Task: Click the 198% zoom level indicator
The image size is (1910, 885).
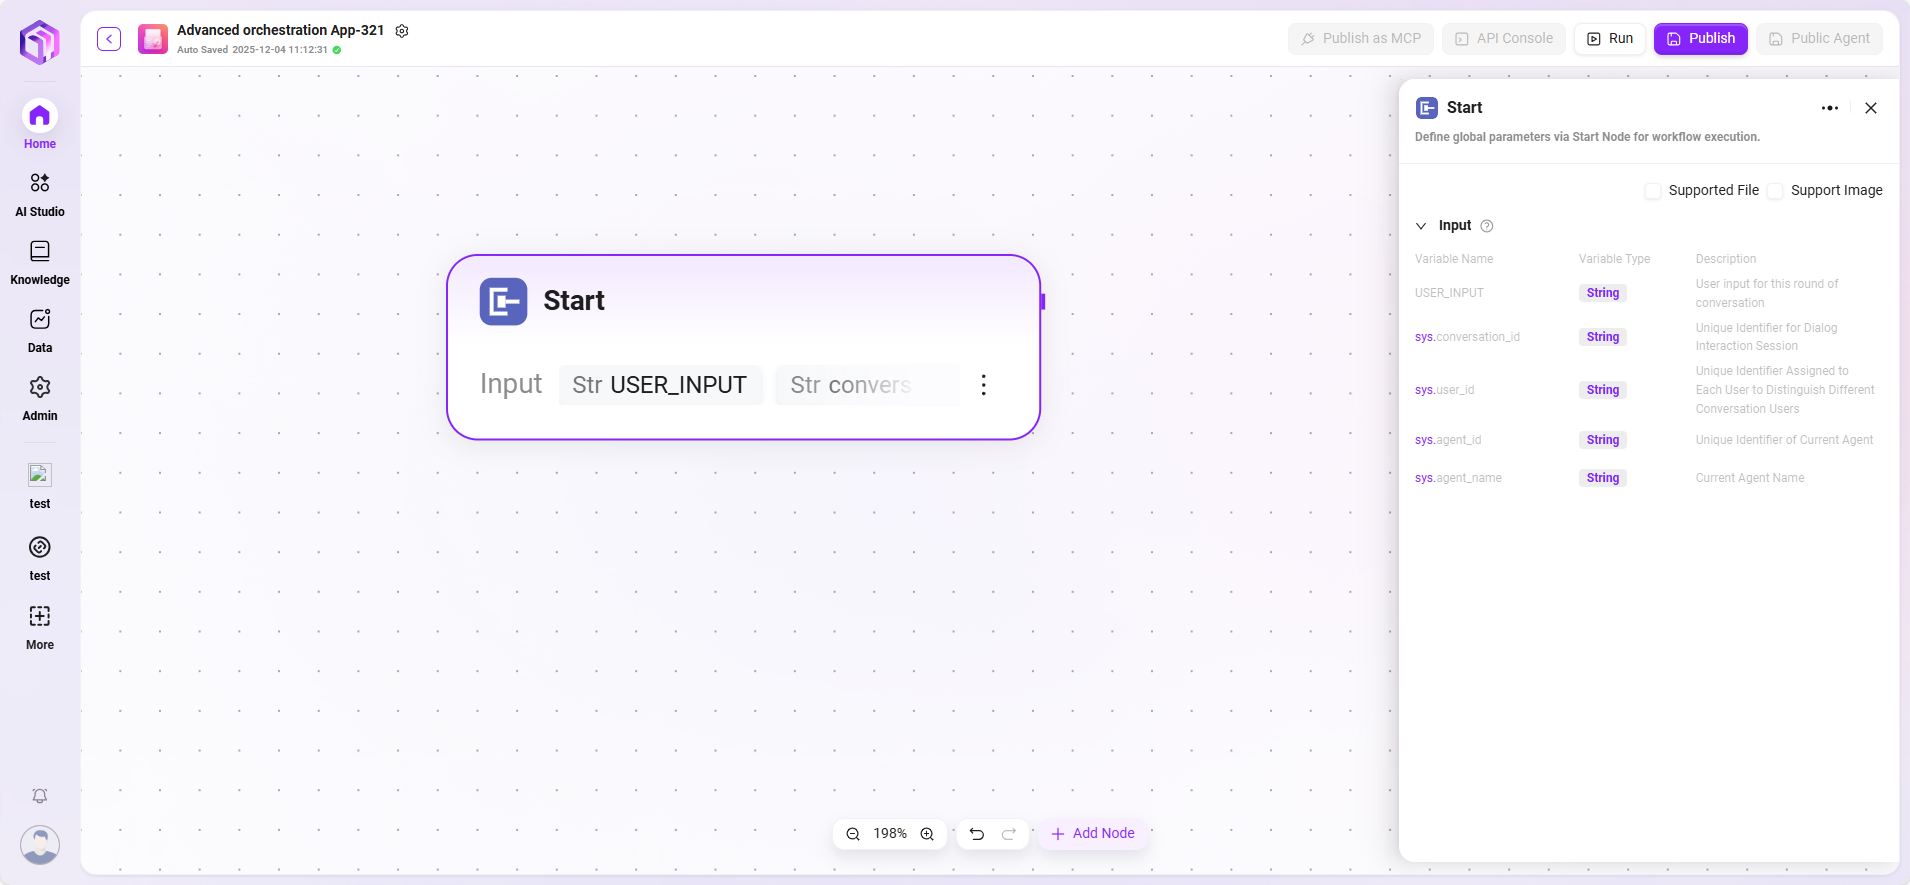Action: point(890,834)
